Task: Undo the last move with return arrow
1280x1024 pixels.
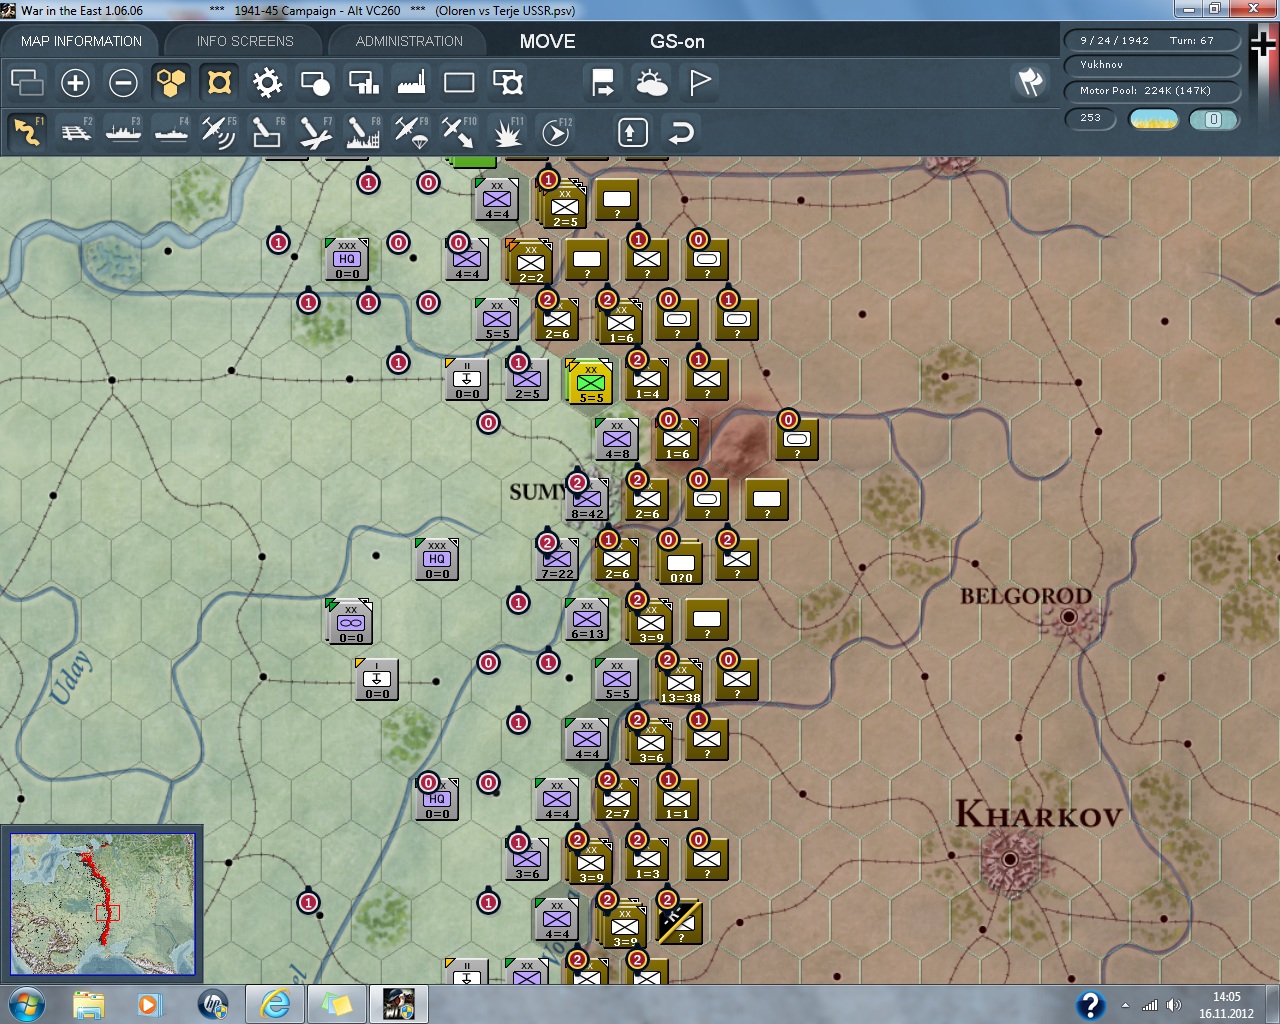Action: click(x=681, y=132)
